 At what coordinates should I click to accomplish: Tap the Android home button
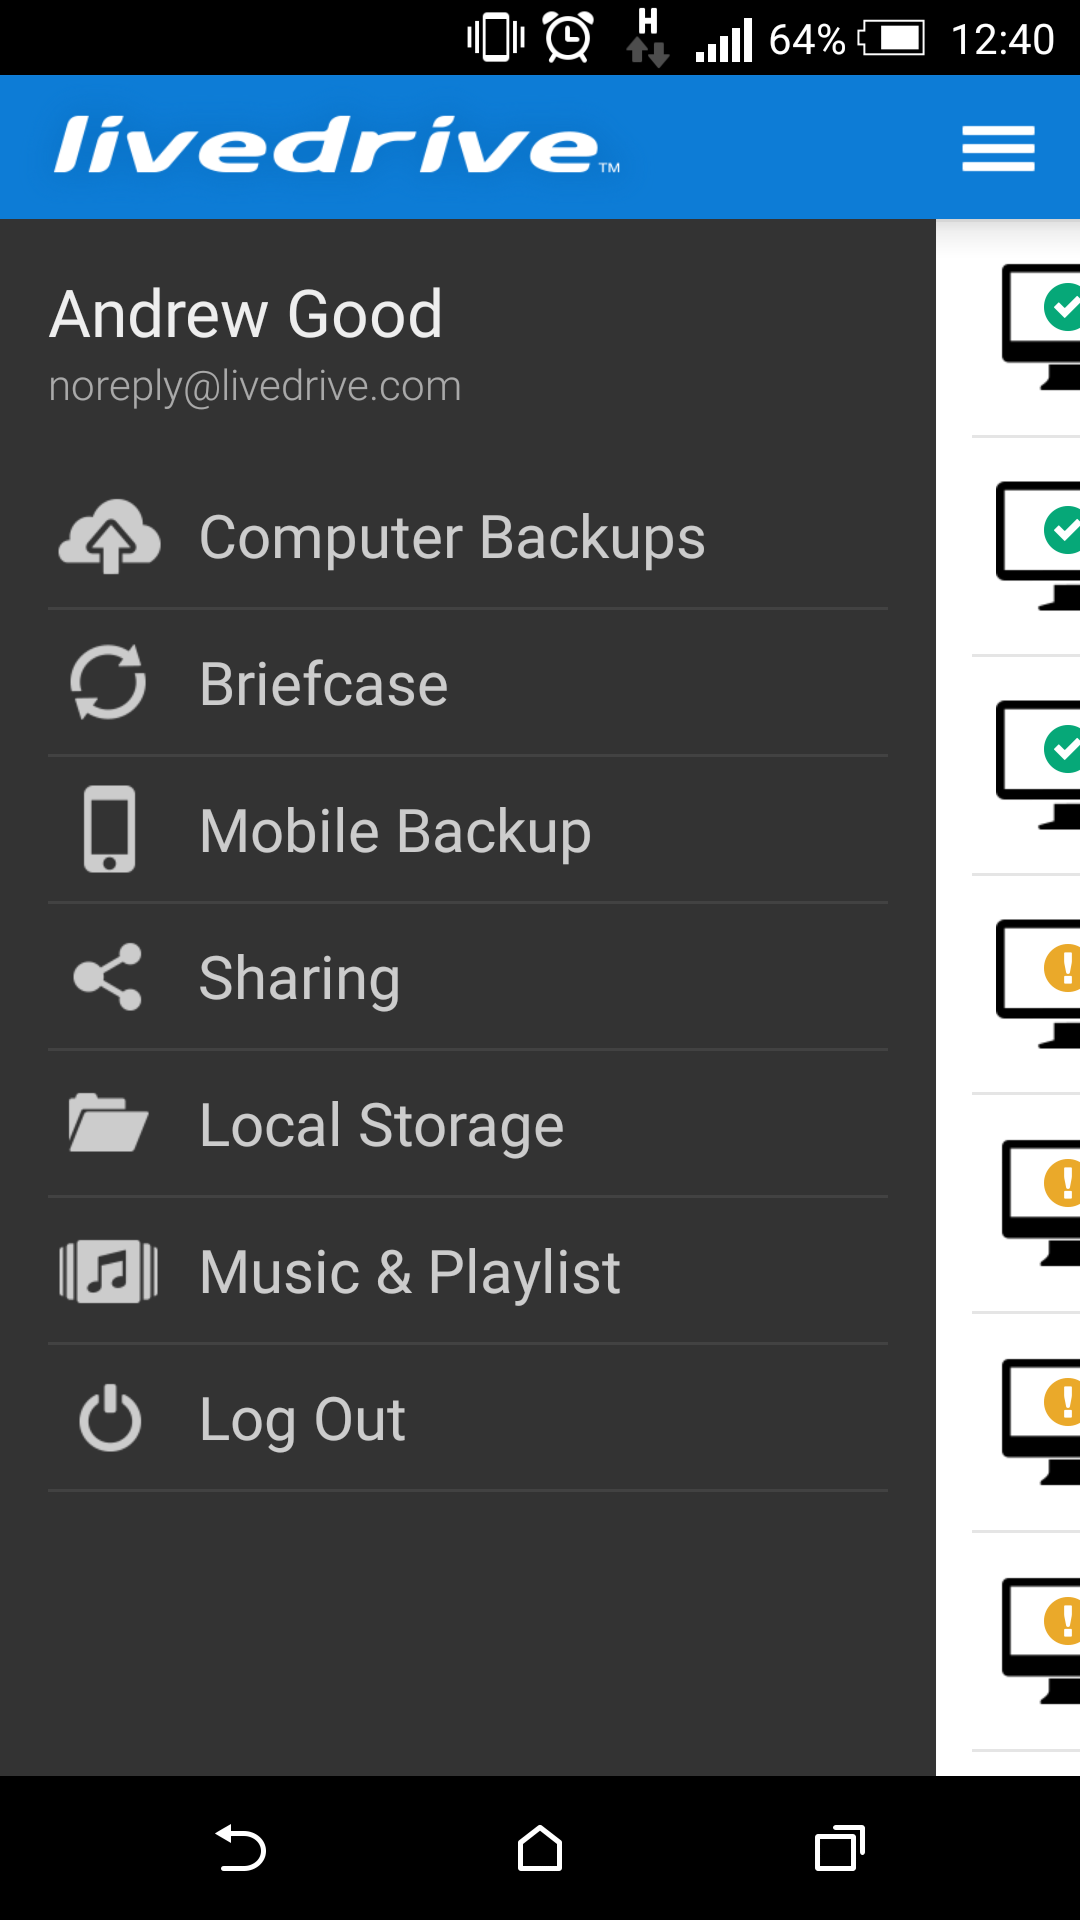[540, 1848]
